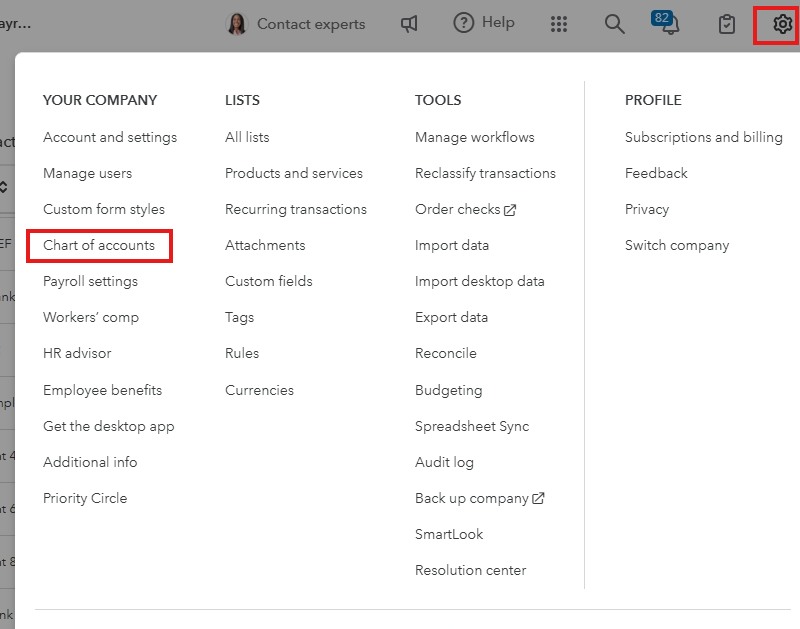Open the Audit log
Viewport: 800px width, 629px height.
pos(444,462)
